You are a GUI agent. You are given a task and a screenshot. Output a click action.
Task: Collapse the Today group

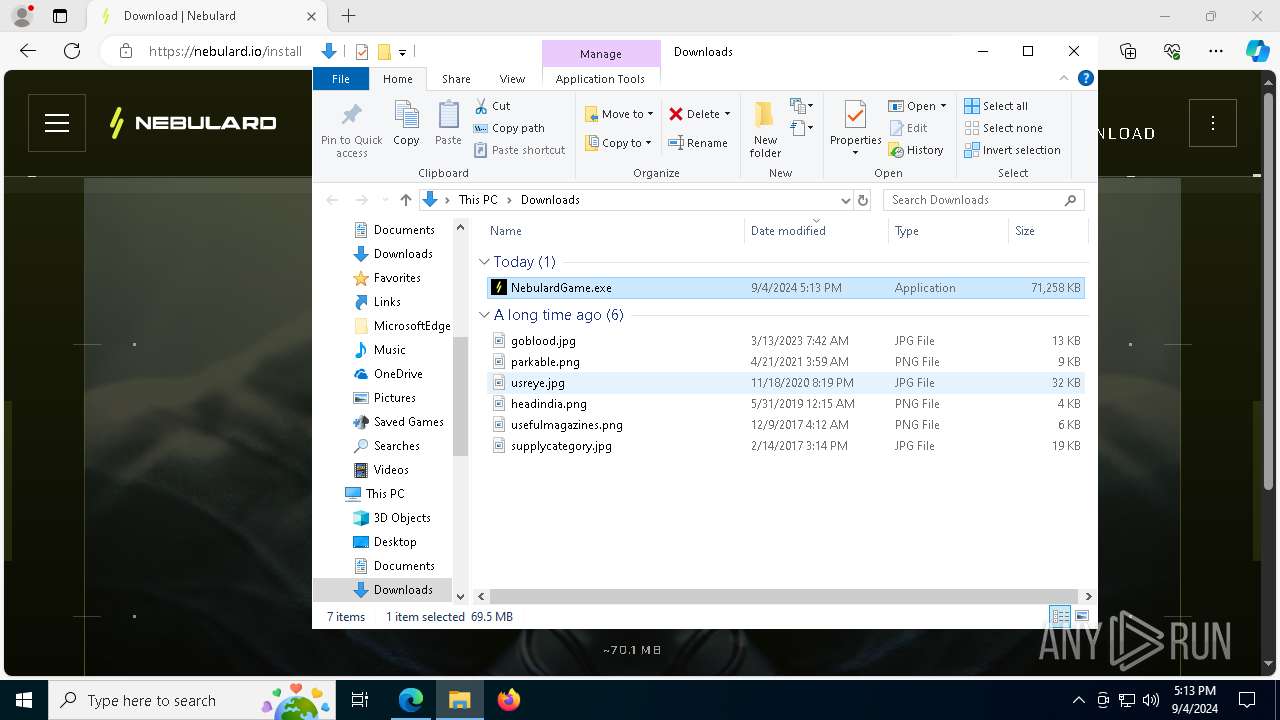485,262
